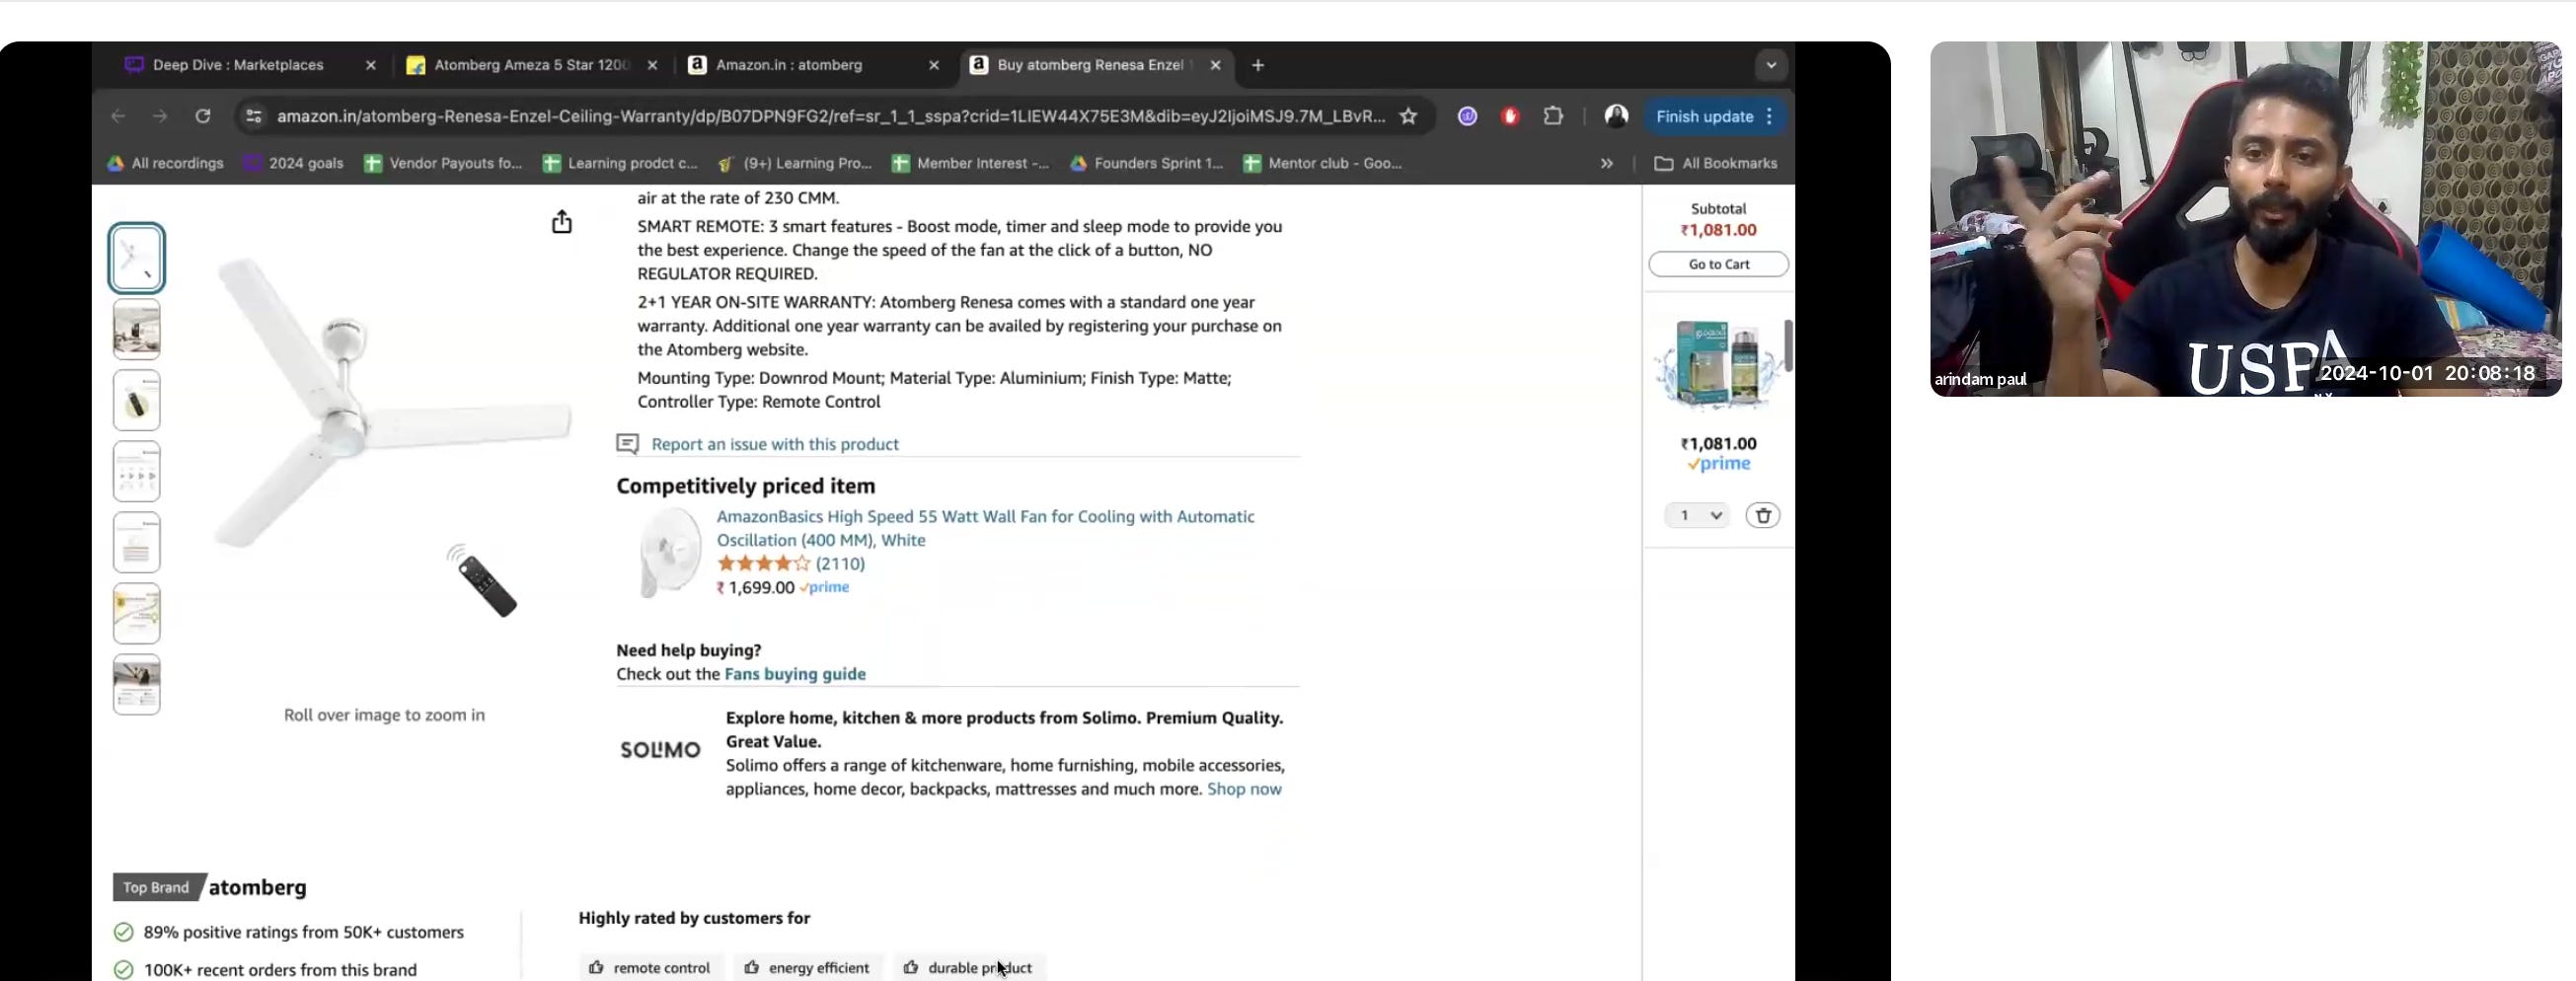Open the tab search dropdown arrow

[1771, 65]
